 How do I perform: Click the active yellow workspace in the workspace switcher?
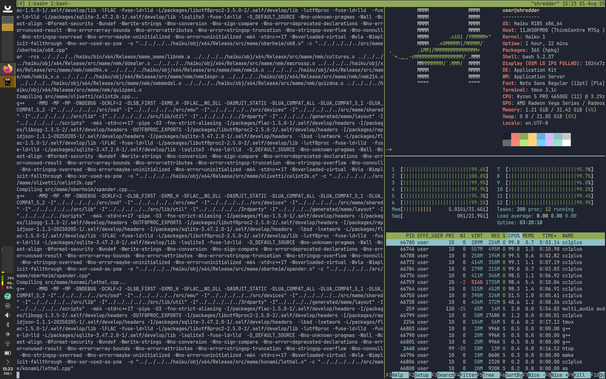(7, 27)
